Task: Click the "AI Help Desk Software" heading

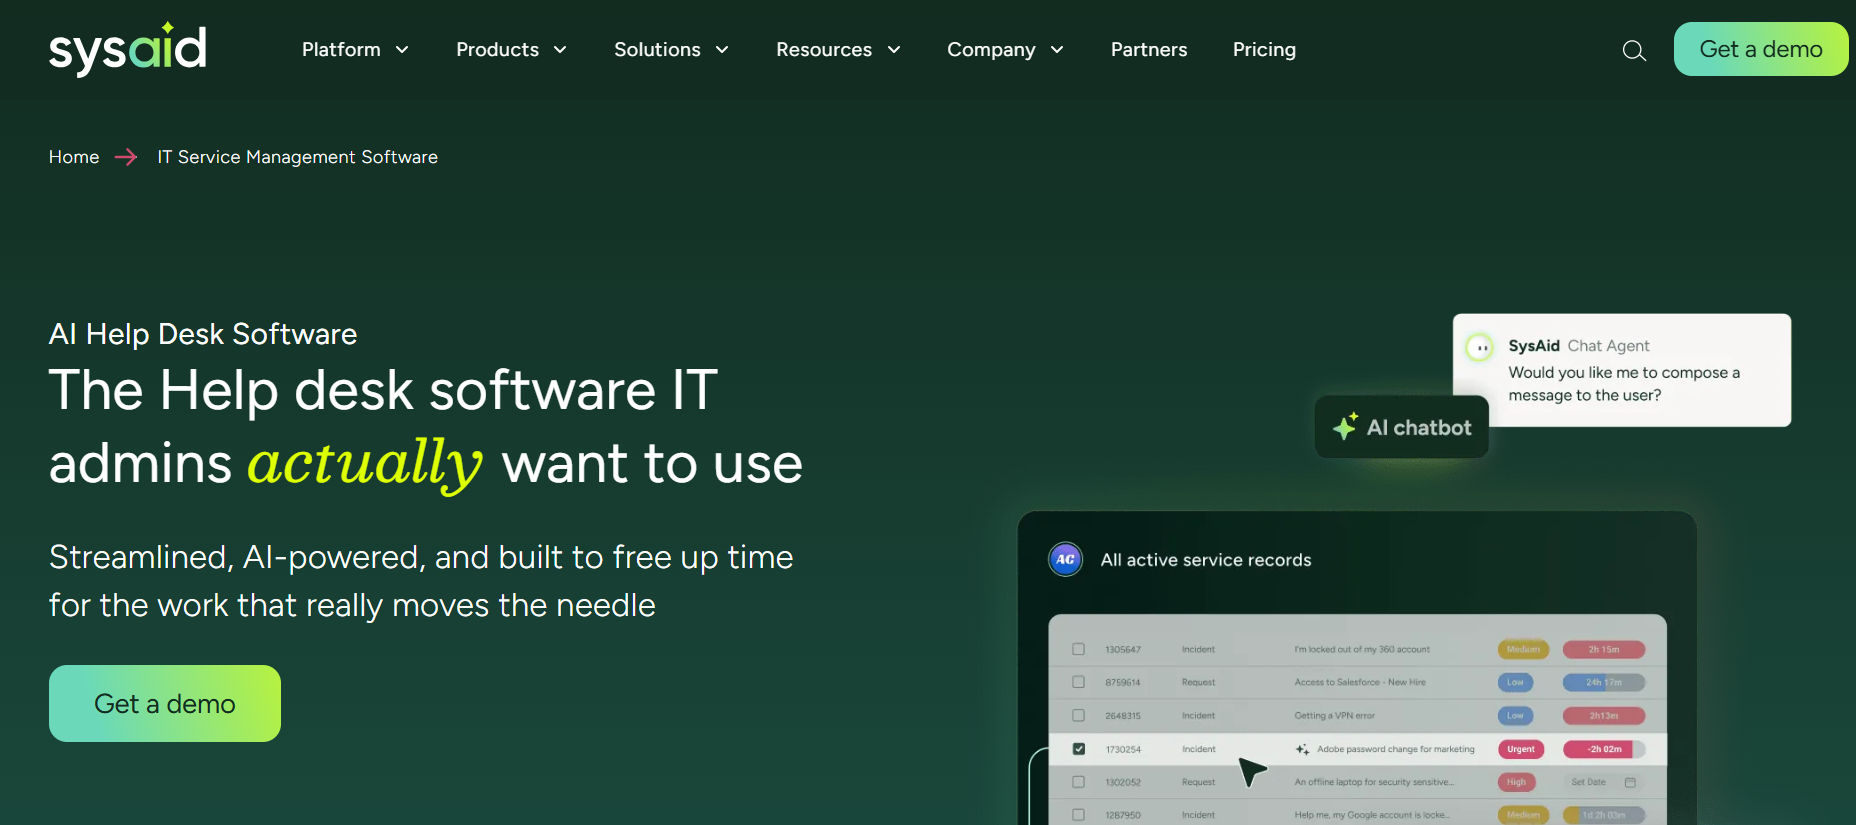Action: pos(203,334)
